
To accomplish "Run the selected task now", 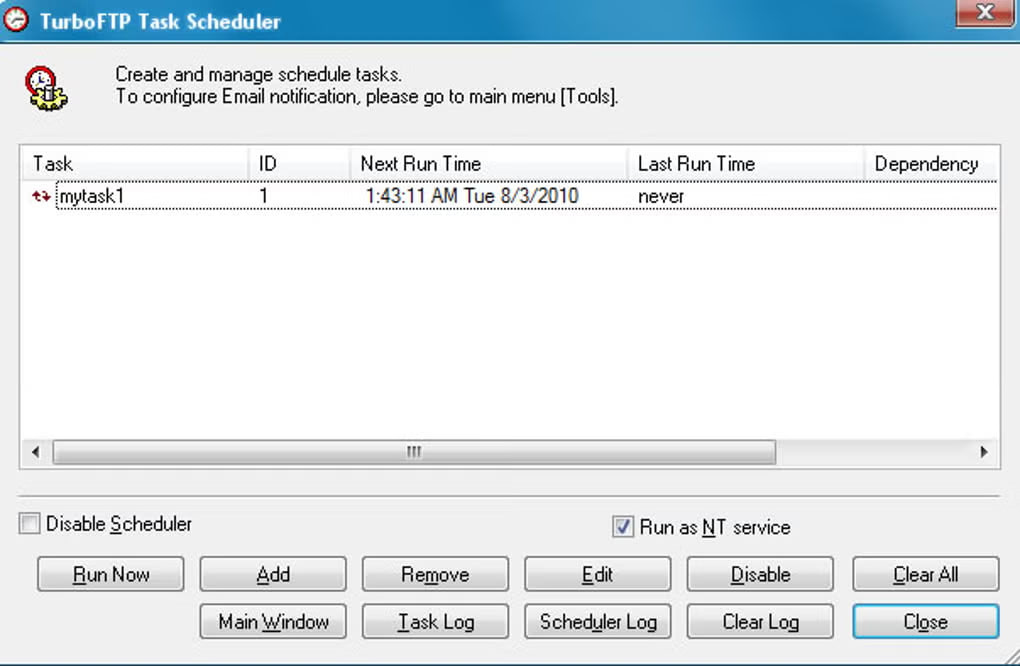I will coord(111,574).
